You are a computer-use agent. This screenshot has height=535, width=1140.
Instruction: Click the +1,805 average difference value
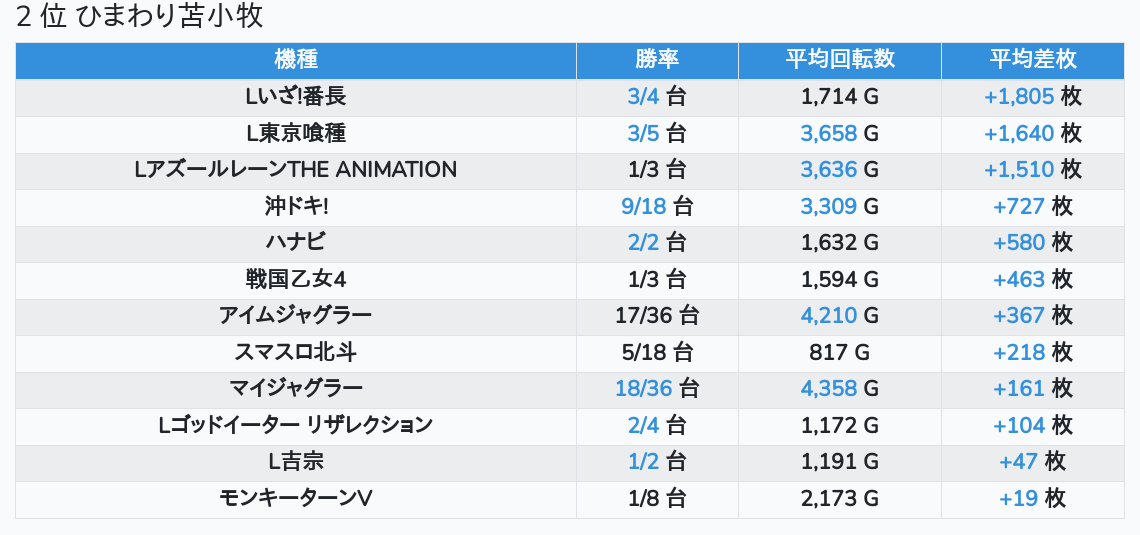pyautogui.click(x=1019, y=97)
